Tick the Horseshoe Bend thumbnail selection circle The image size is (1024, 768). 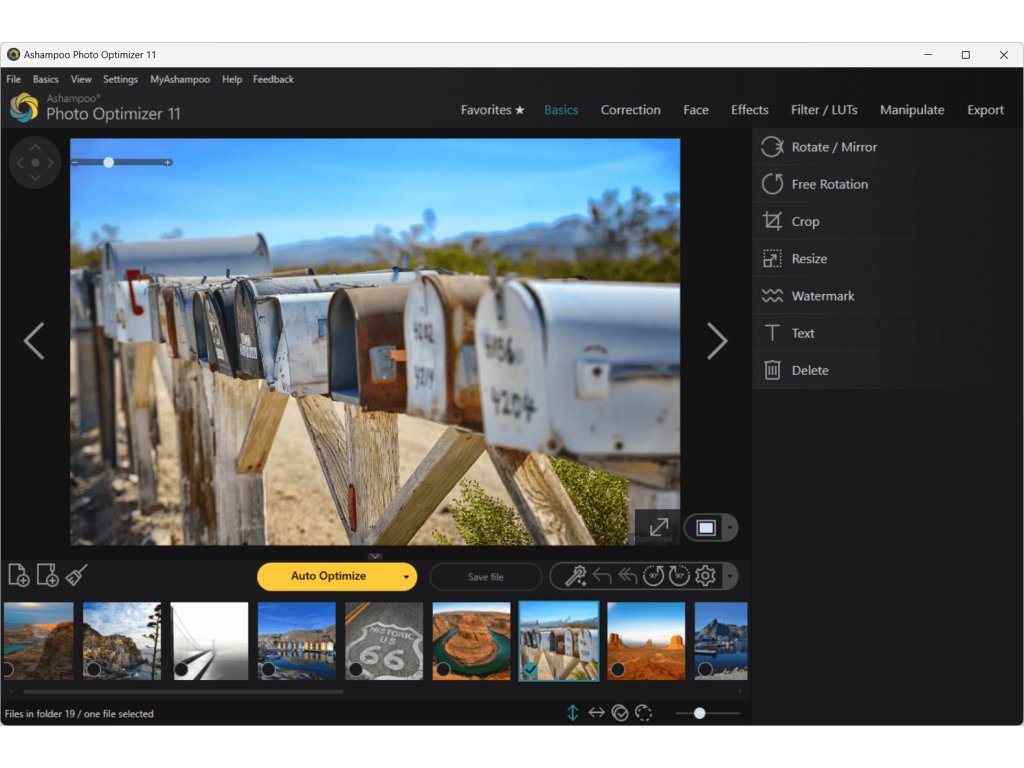[x=443, y=669]
